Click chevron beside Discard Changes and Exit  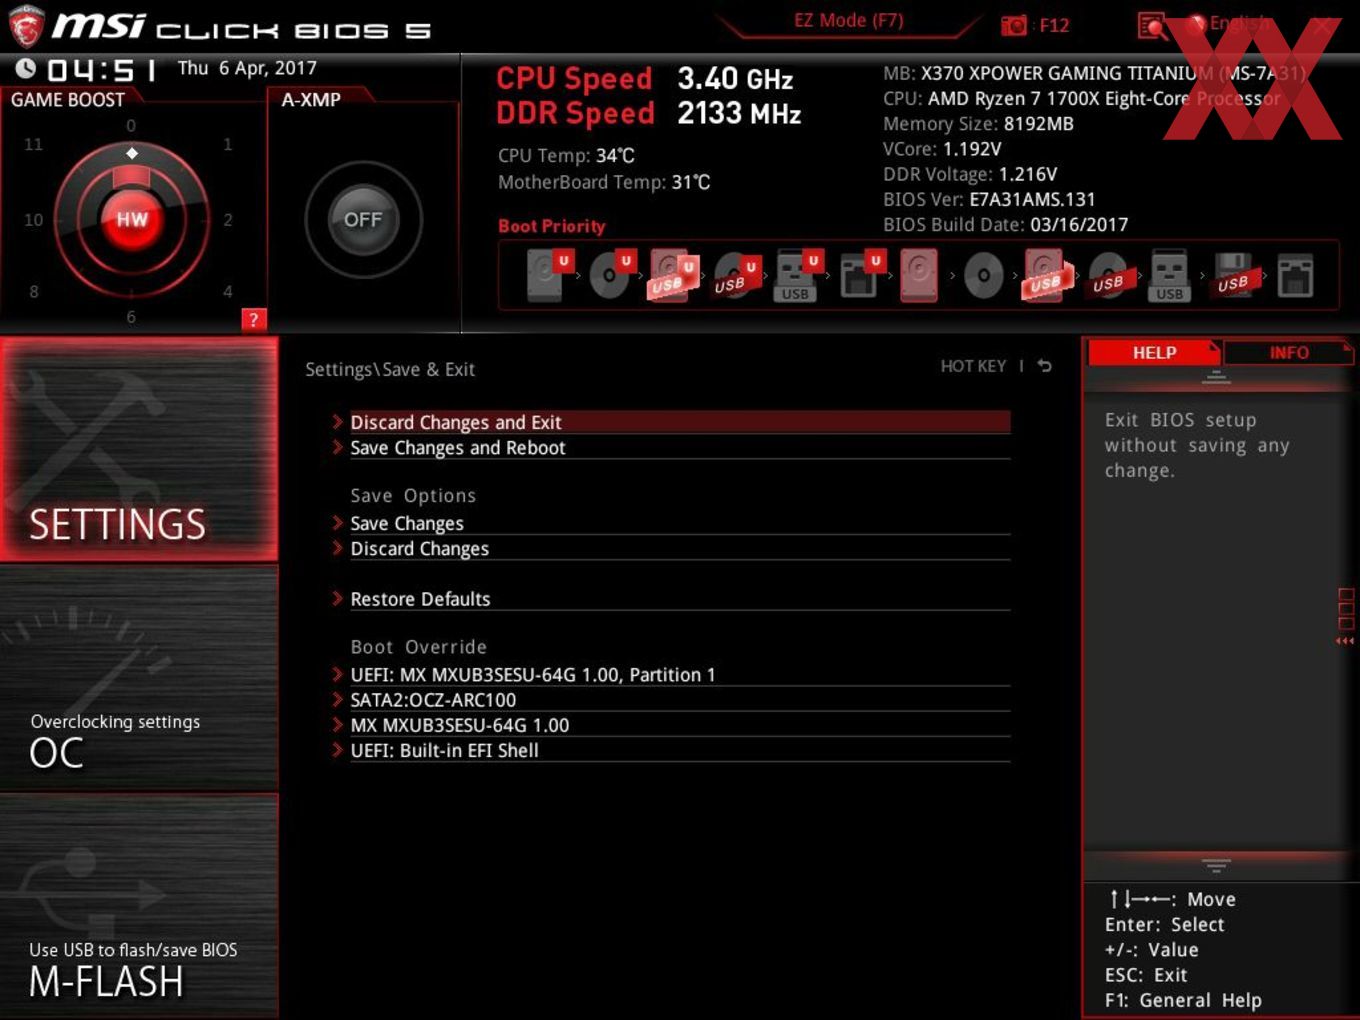point(338,422)
